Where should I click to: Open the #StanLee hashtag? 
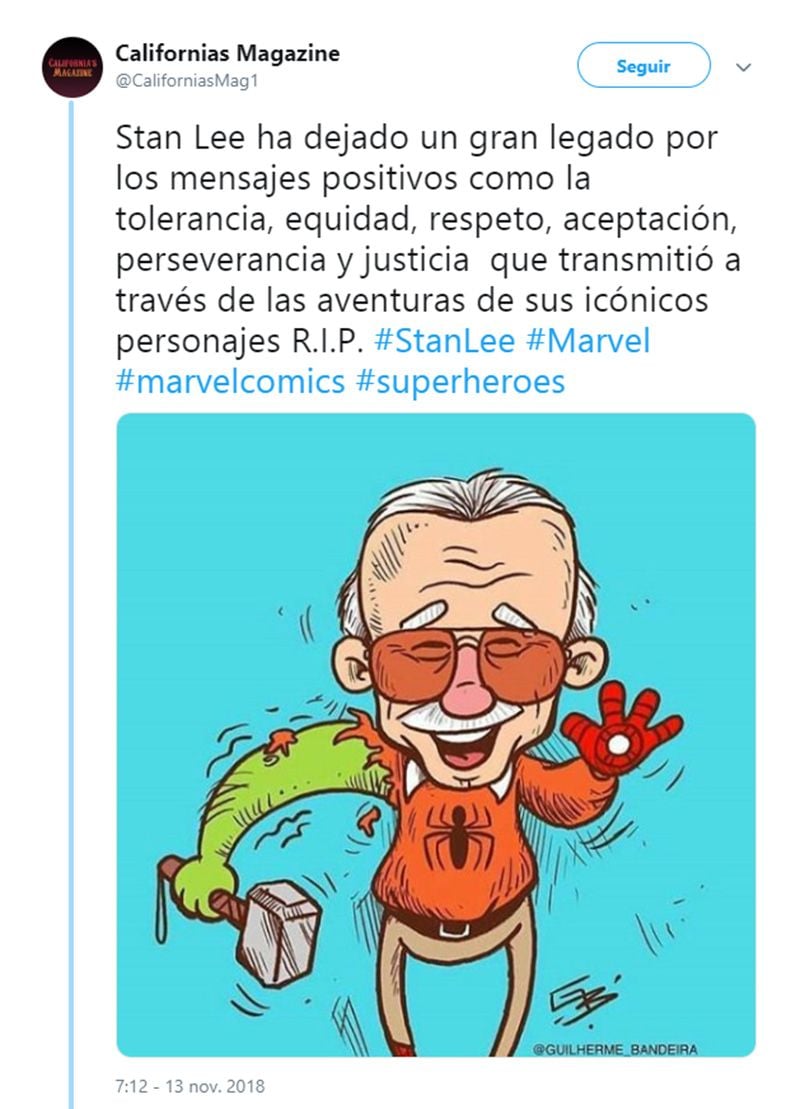[x=445, y=342]
